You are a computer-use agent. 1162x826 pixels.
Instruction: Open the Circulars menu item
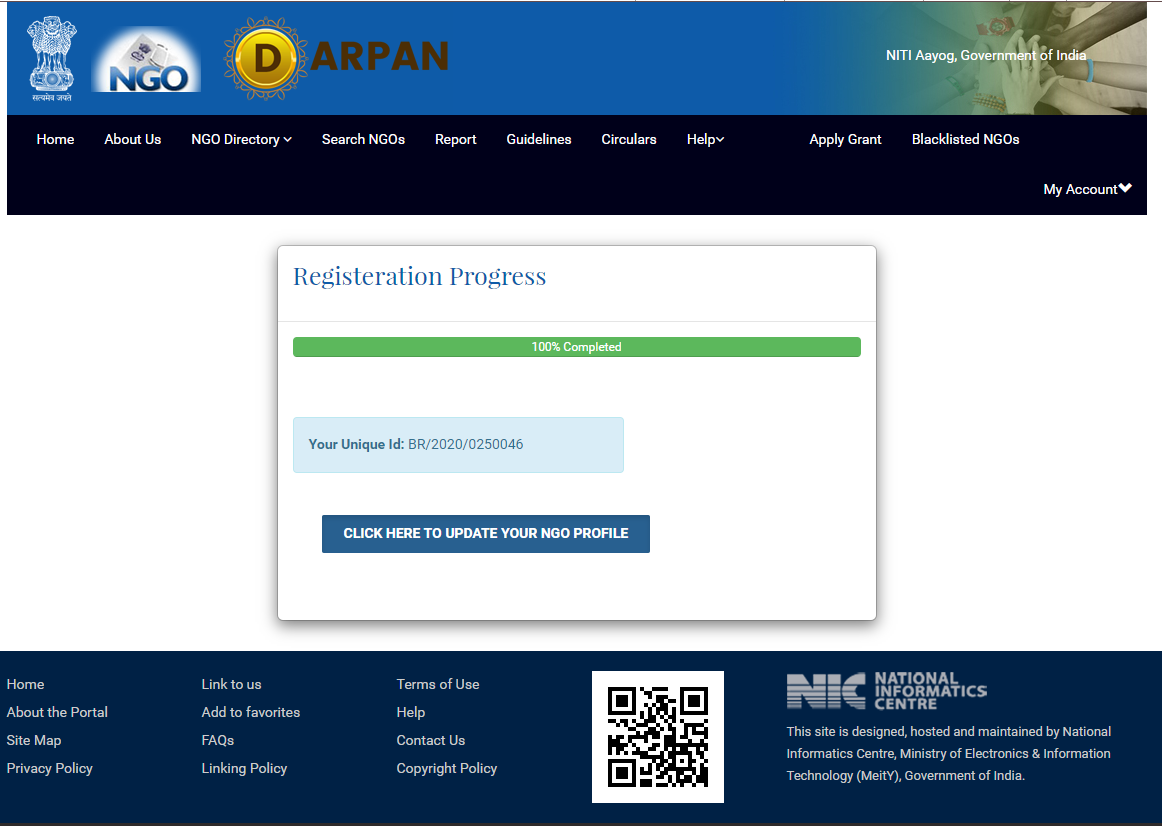pyautogui.click(x=629, y=139)
